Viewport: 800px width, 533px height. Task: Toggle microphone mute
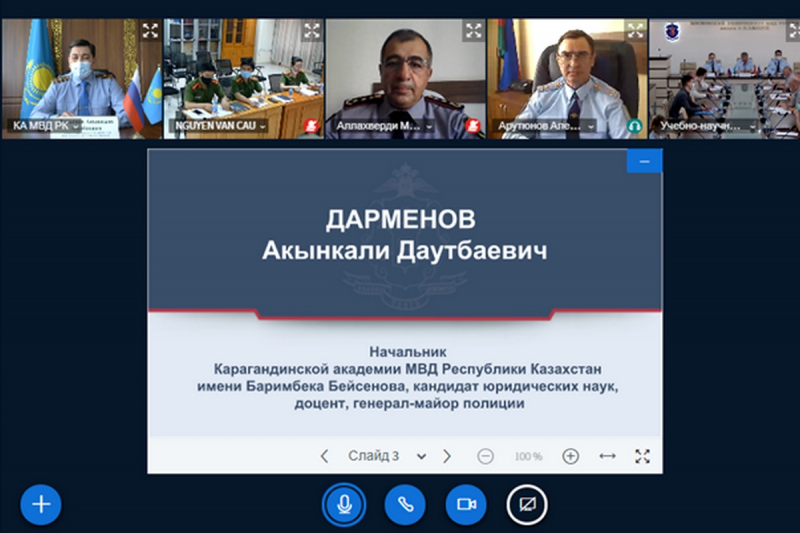coord(344,505)
